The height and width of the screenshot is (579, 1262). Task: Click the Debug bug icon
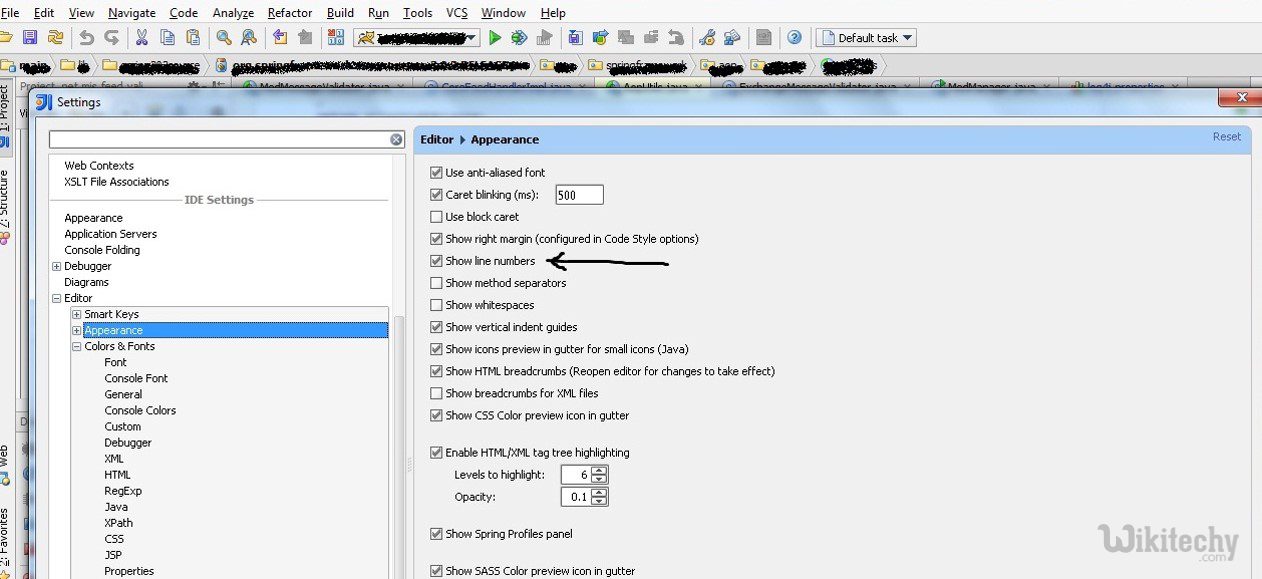pos(519,38)
